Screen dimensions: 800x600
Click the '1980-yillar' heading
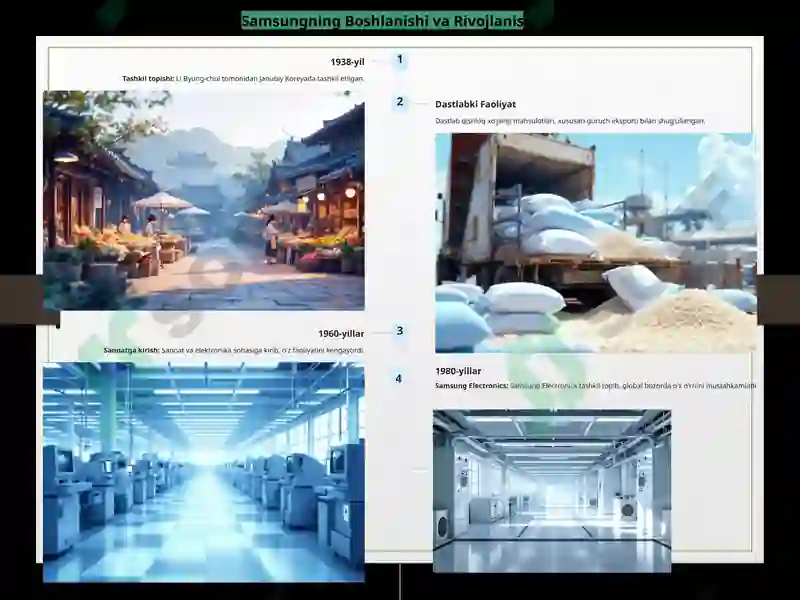tap(458, 371)
